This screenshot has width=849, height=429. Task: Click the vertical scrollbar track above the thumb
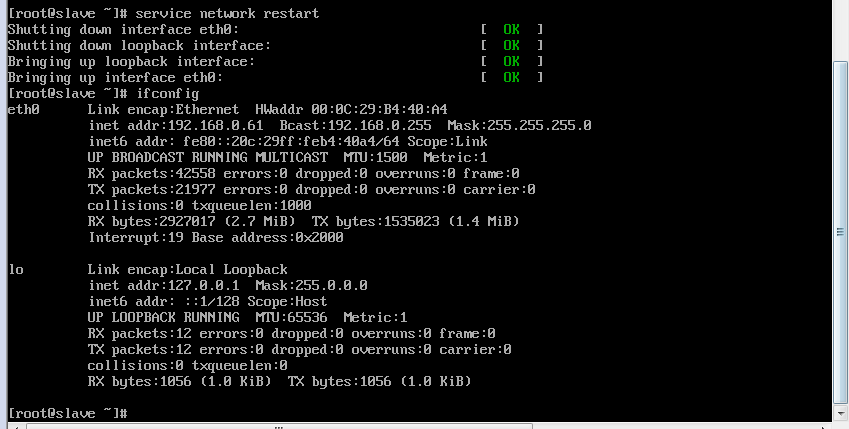coord(840,32)
